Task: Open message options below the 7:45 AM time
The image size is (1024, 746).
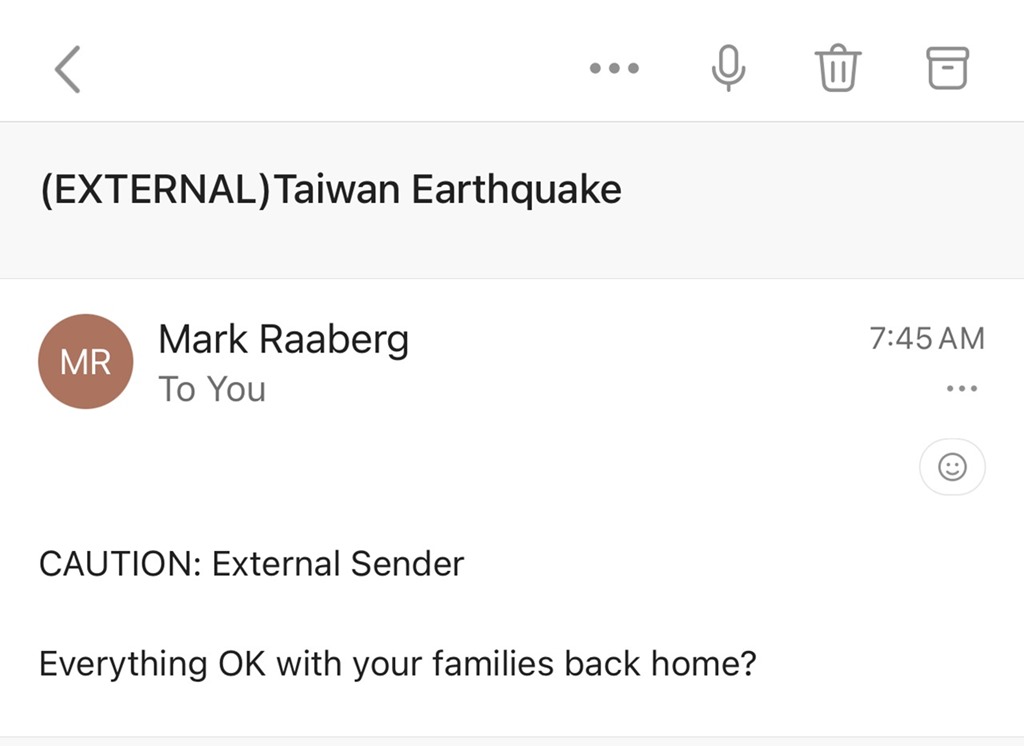Action: click(x=962, y=389)
